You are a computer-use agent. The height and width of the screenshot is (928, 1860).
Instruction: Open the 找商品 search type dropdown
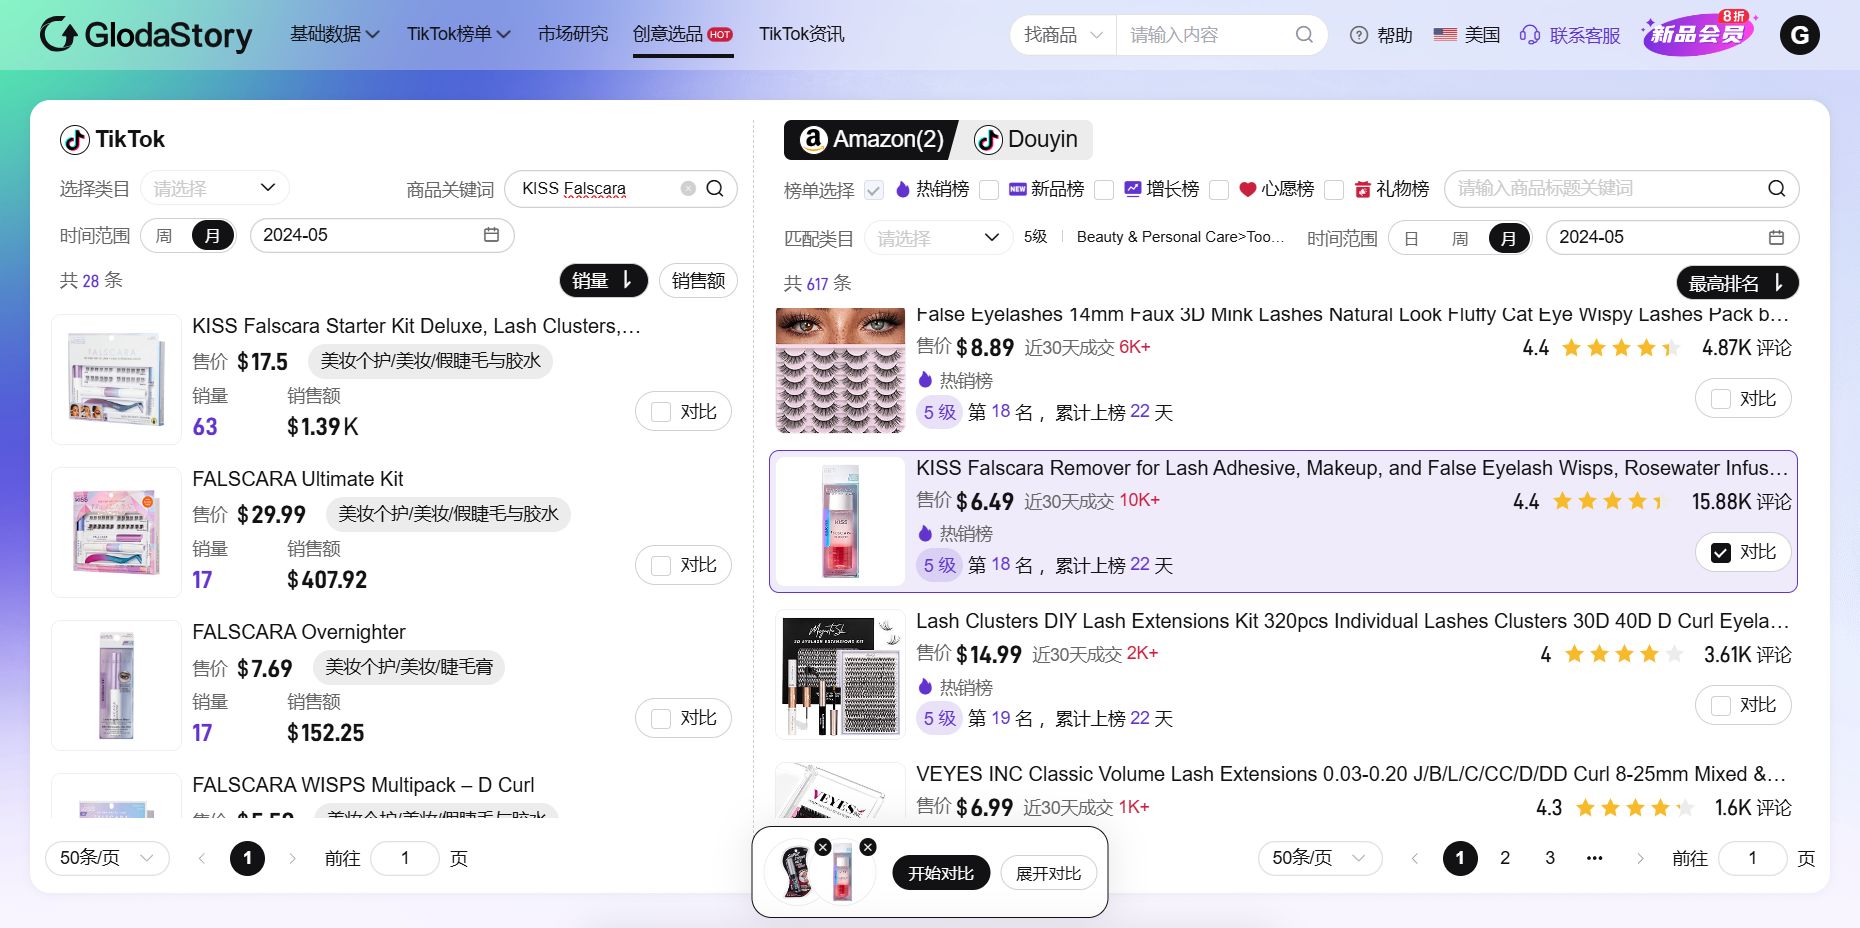1063,35
